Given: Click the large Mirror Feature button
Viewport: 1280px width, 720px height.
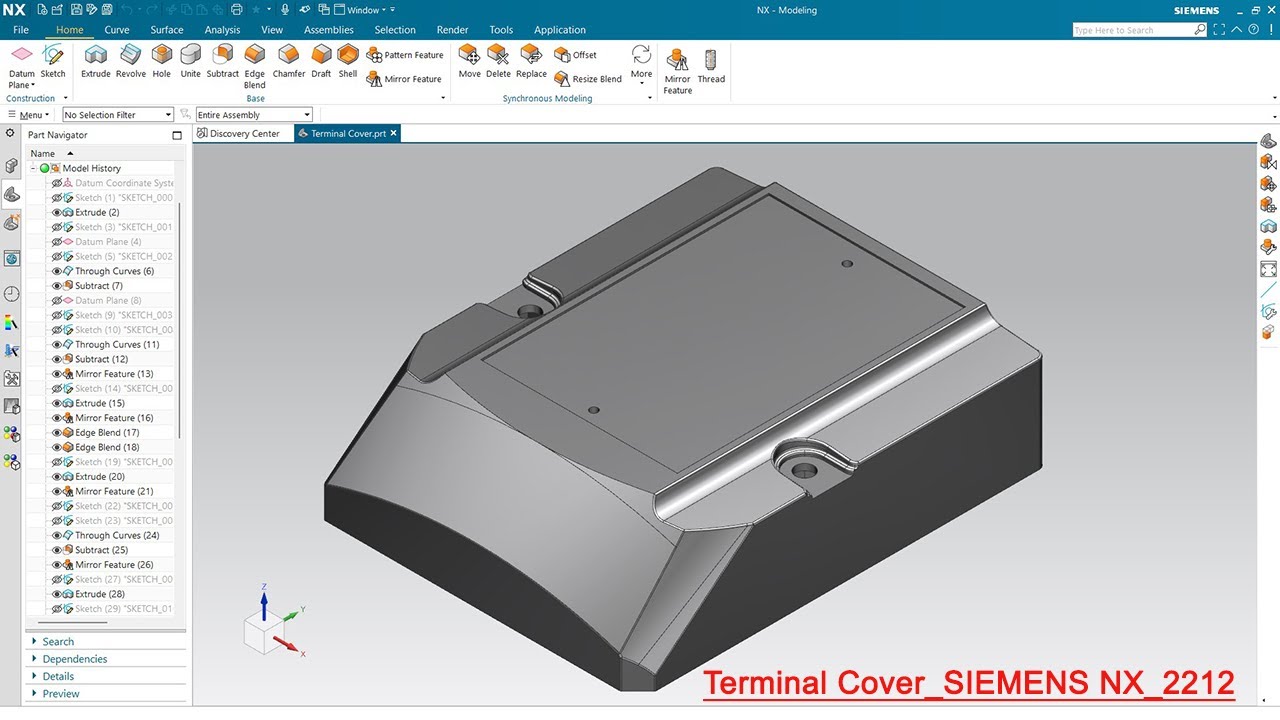Looking at the screenshot, I should pos(678,71).
